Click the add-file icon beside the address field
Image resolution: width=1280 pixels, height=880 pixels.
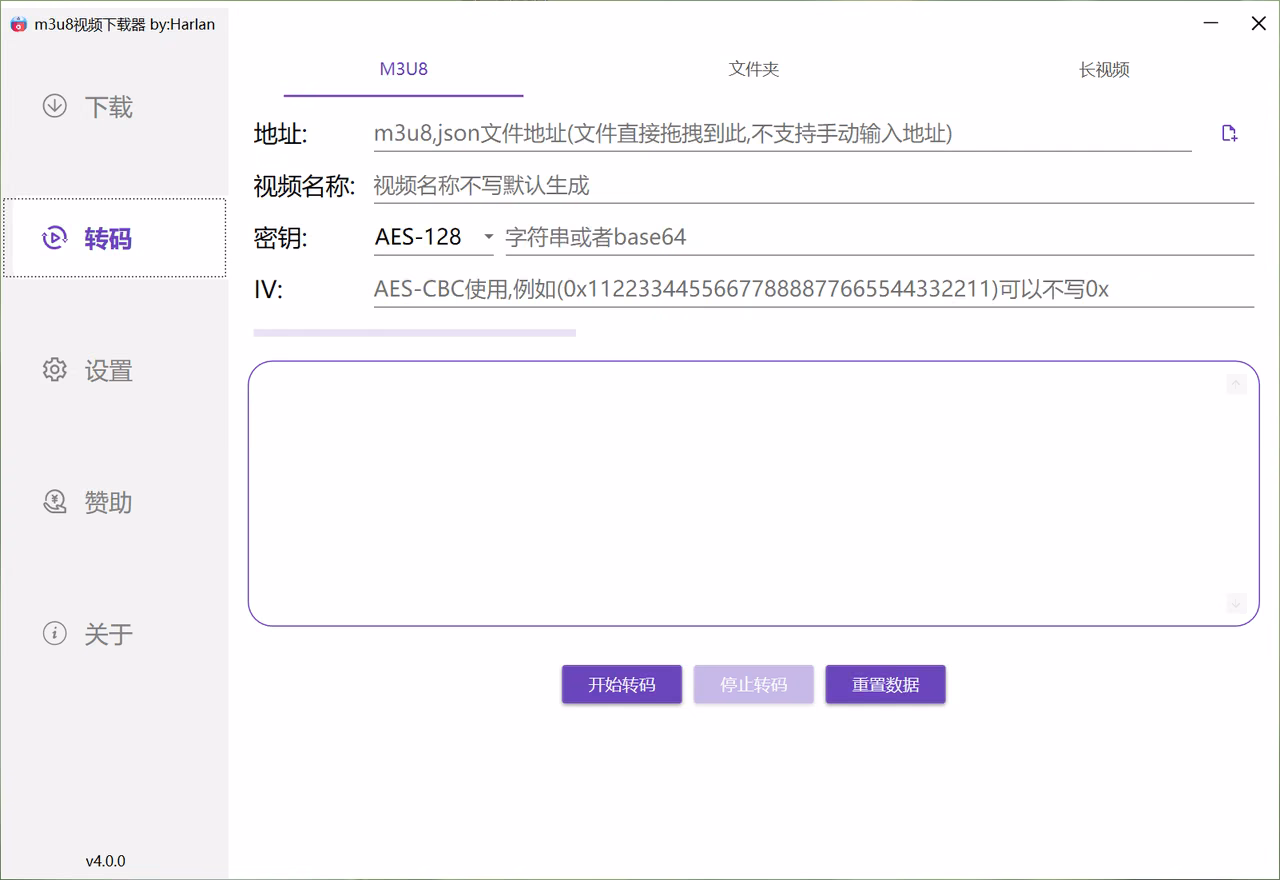click(x=1229, y=133)
